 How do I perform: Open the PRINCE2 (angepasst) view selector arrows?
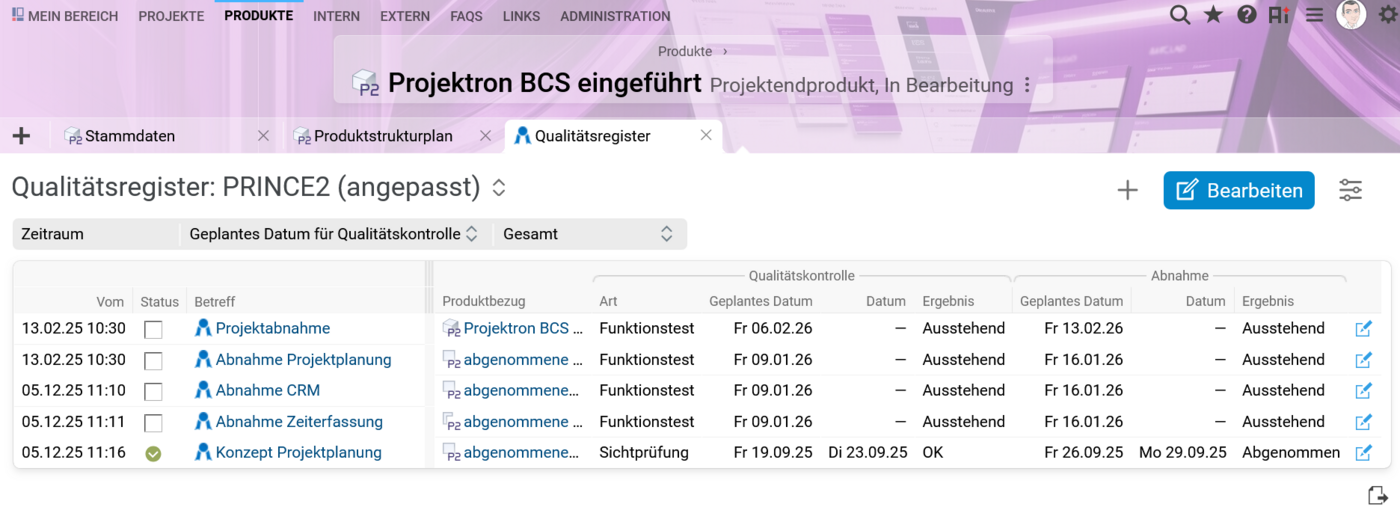point(498,188)
